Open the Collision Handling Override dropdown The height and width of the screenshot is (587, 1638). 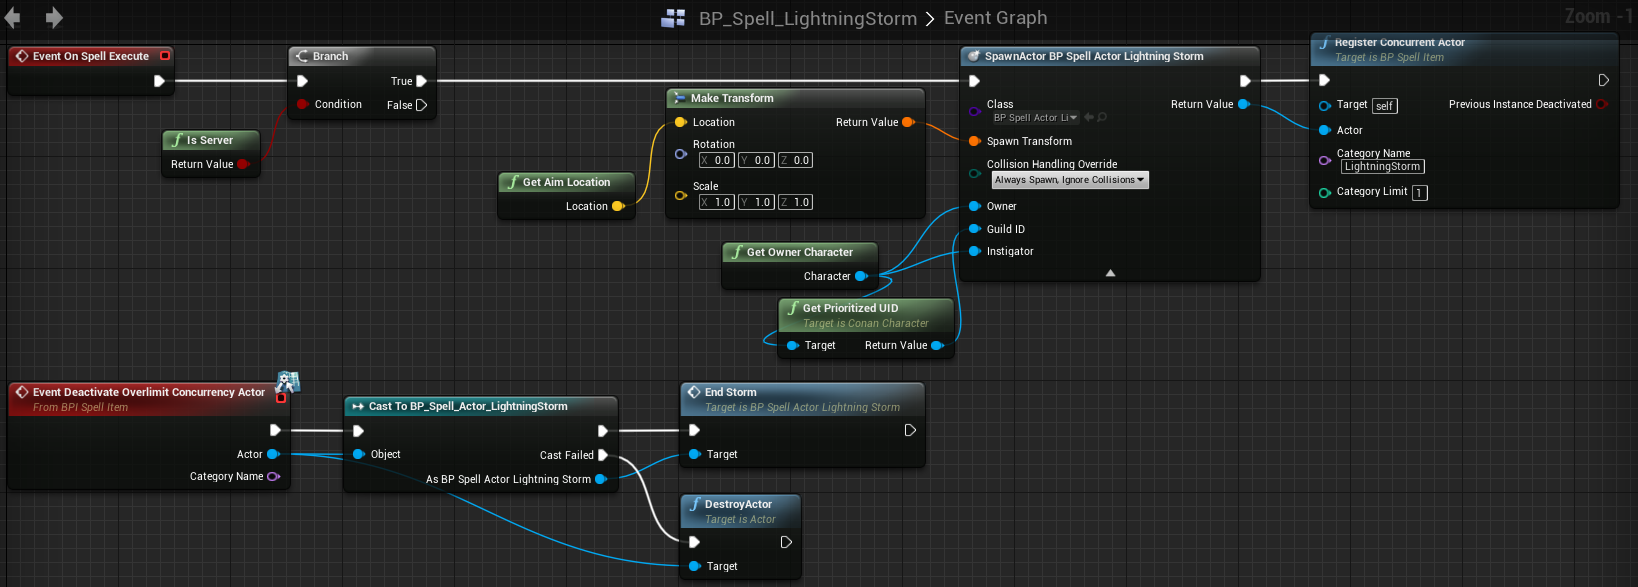point(1069,180)
